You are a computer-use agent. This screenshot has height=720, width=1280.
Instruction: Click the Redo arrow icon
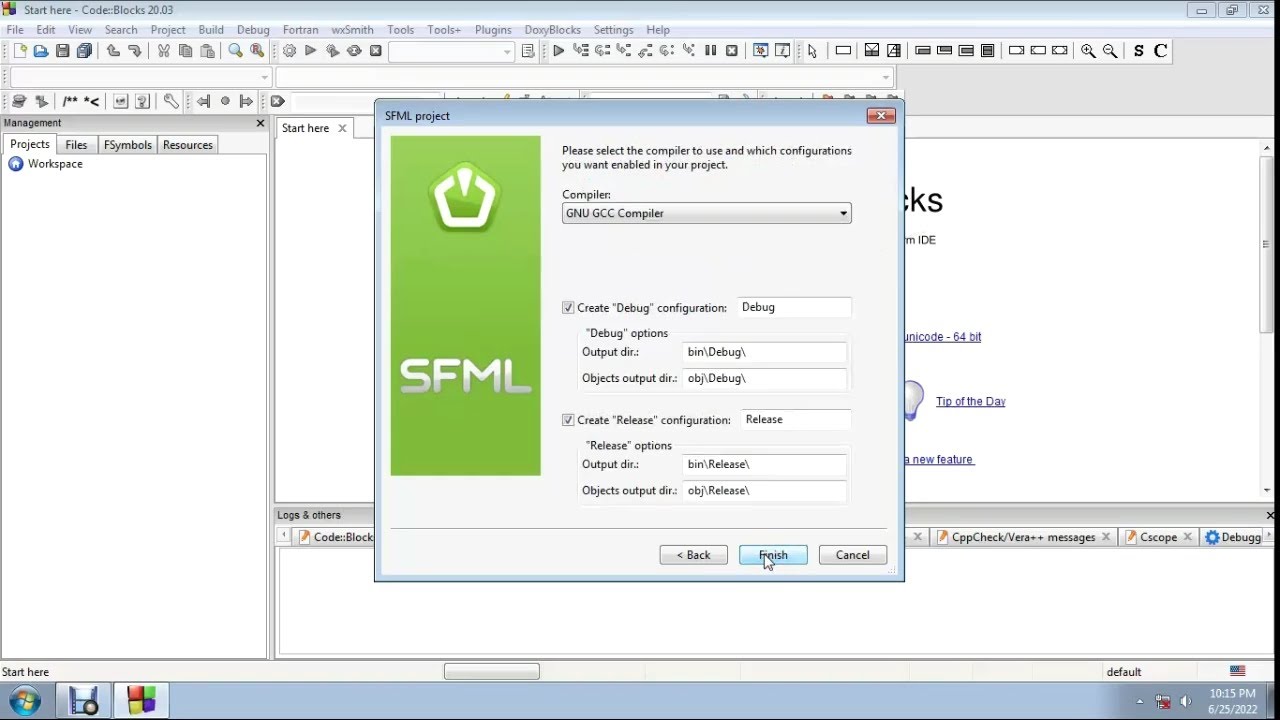(x=134, y=51)
